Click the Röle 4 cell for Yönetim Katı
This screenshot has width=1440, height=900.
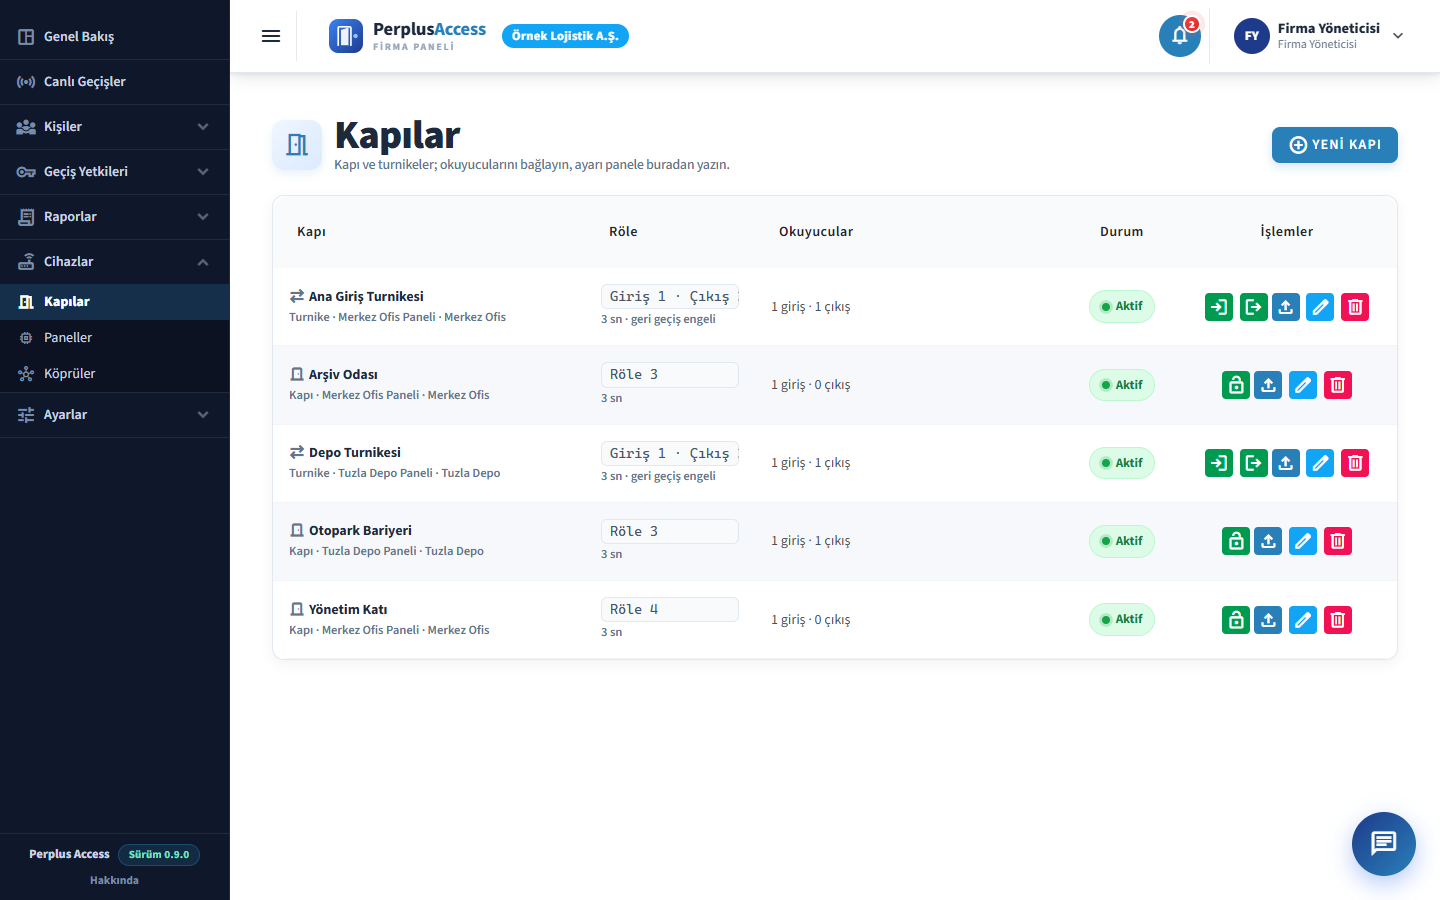coord(670,610)
